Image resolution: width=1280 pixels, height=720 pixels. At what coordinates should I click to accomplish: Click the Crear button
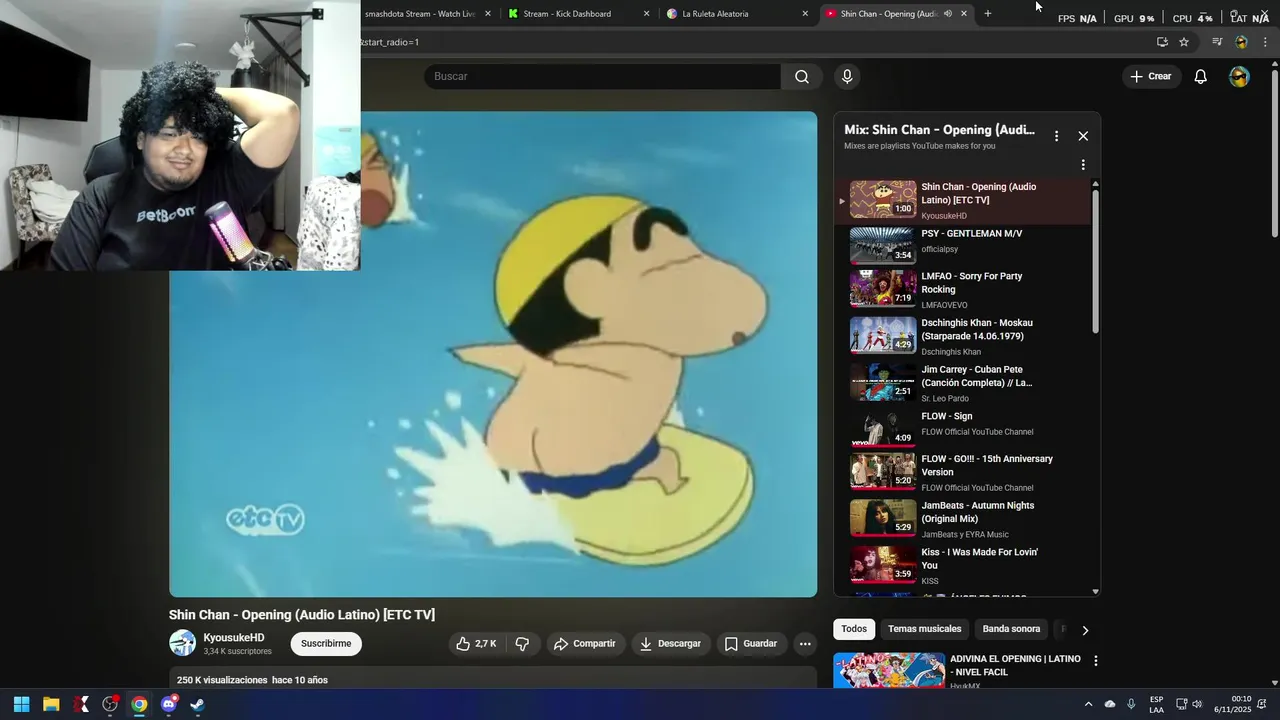[1150, 77]
